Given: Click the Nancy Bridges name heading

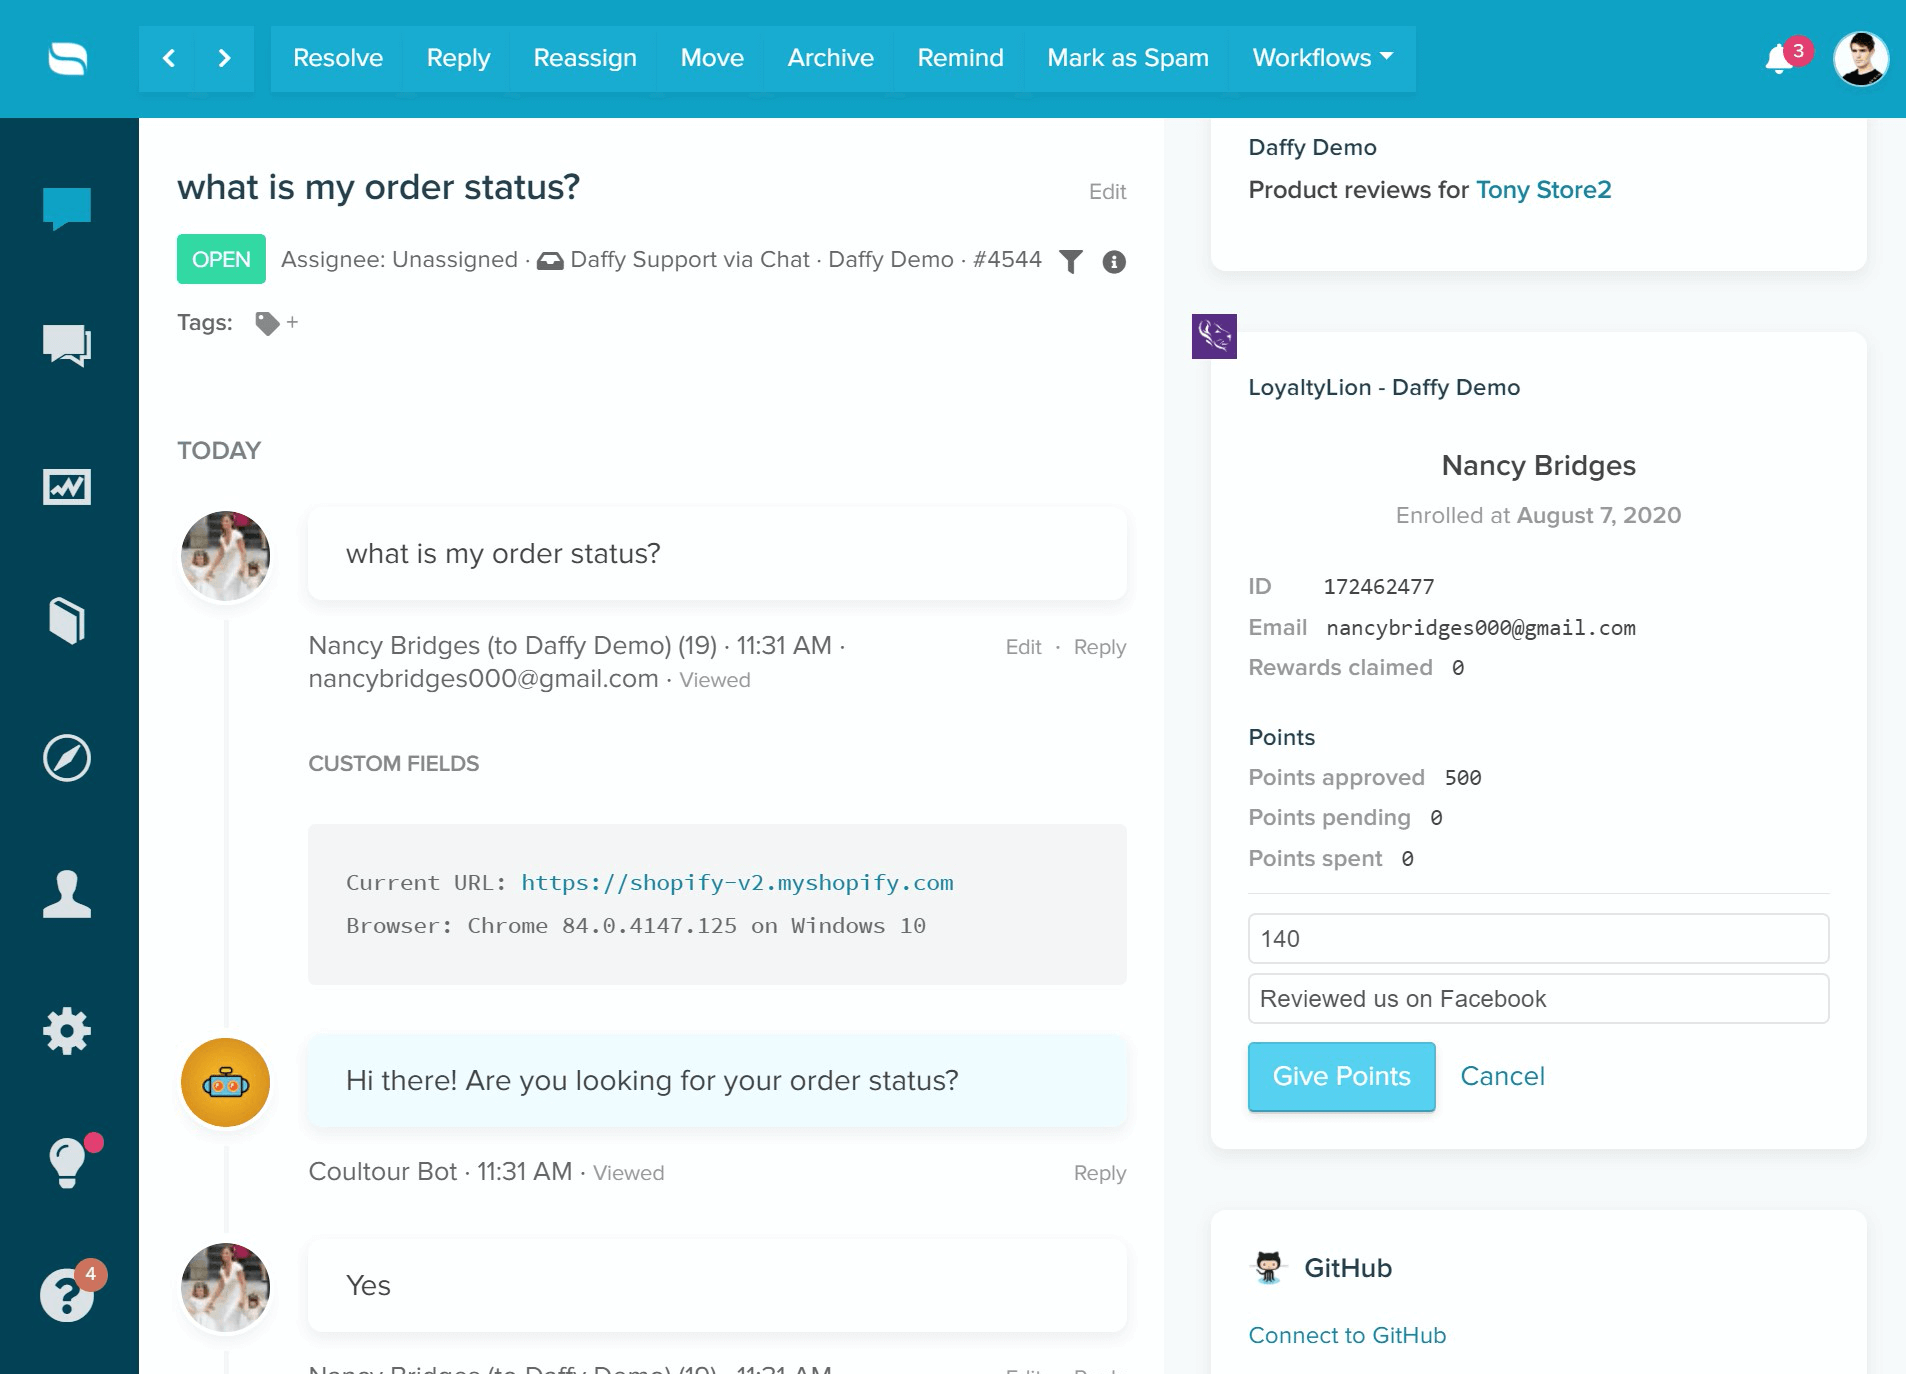Looking at the screenshot, I should point(1538,466).
